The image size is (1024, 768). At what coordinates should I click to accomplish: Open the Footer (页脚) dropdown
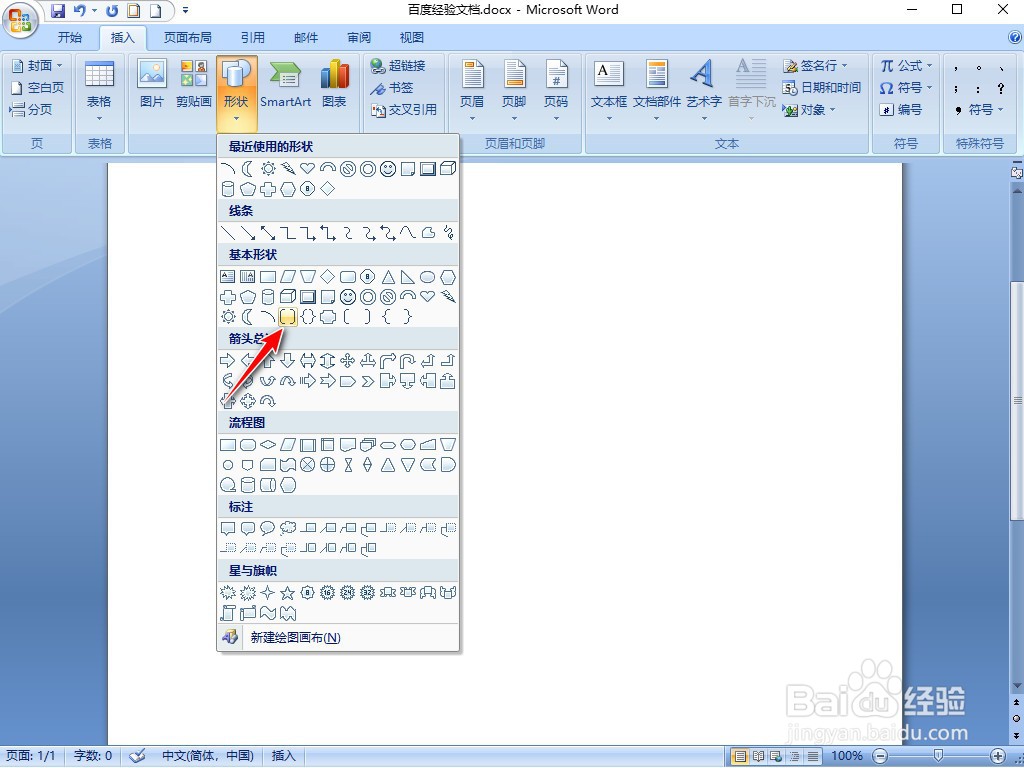(514, 90)
